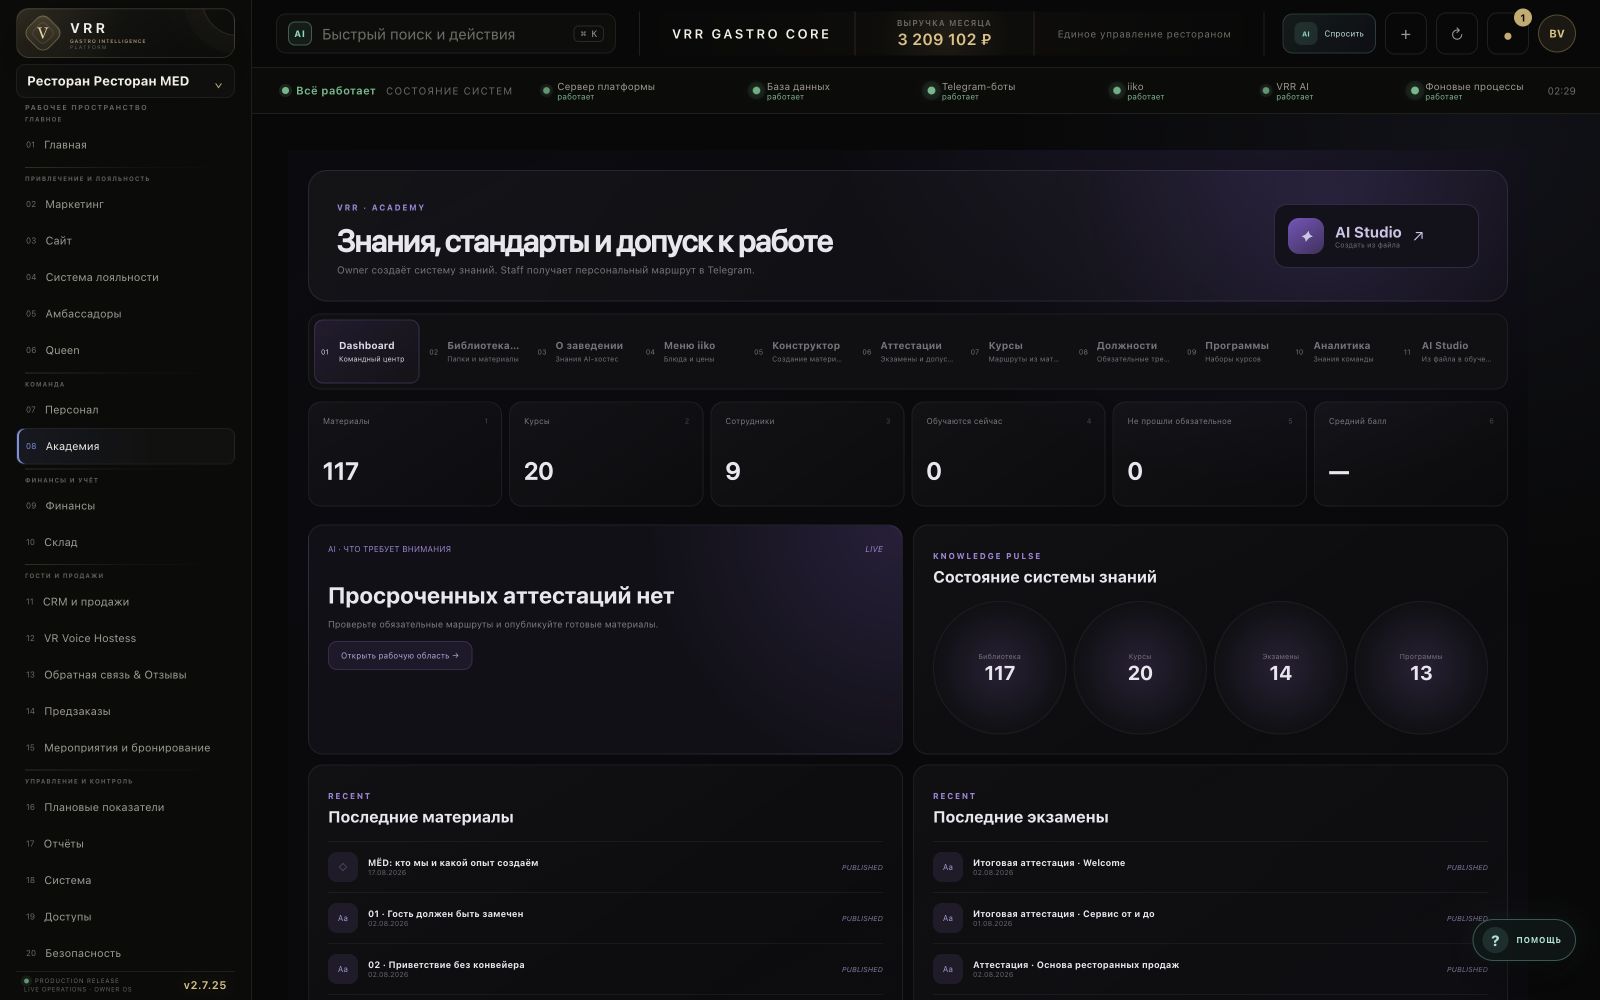Click Открыть рабочую область button

click(x=400, y=656)
